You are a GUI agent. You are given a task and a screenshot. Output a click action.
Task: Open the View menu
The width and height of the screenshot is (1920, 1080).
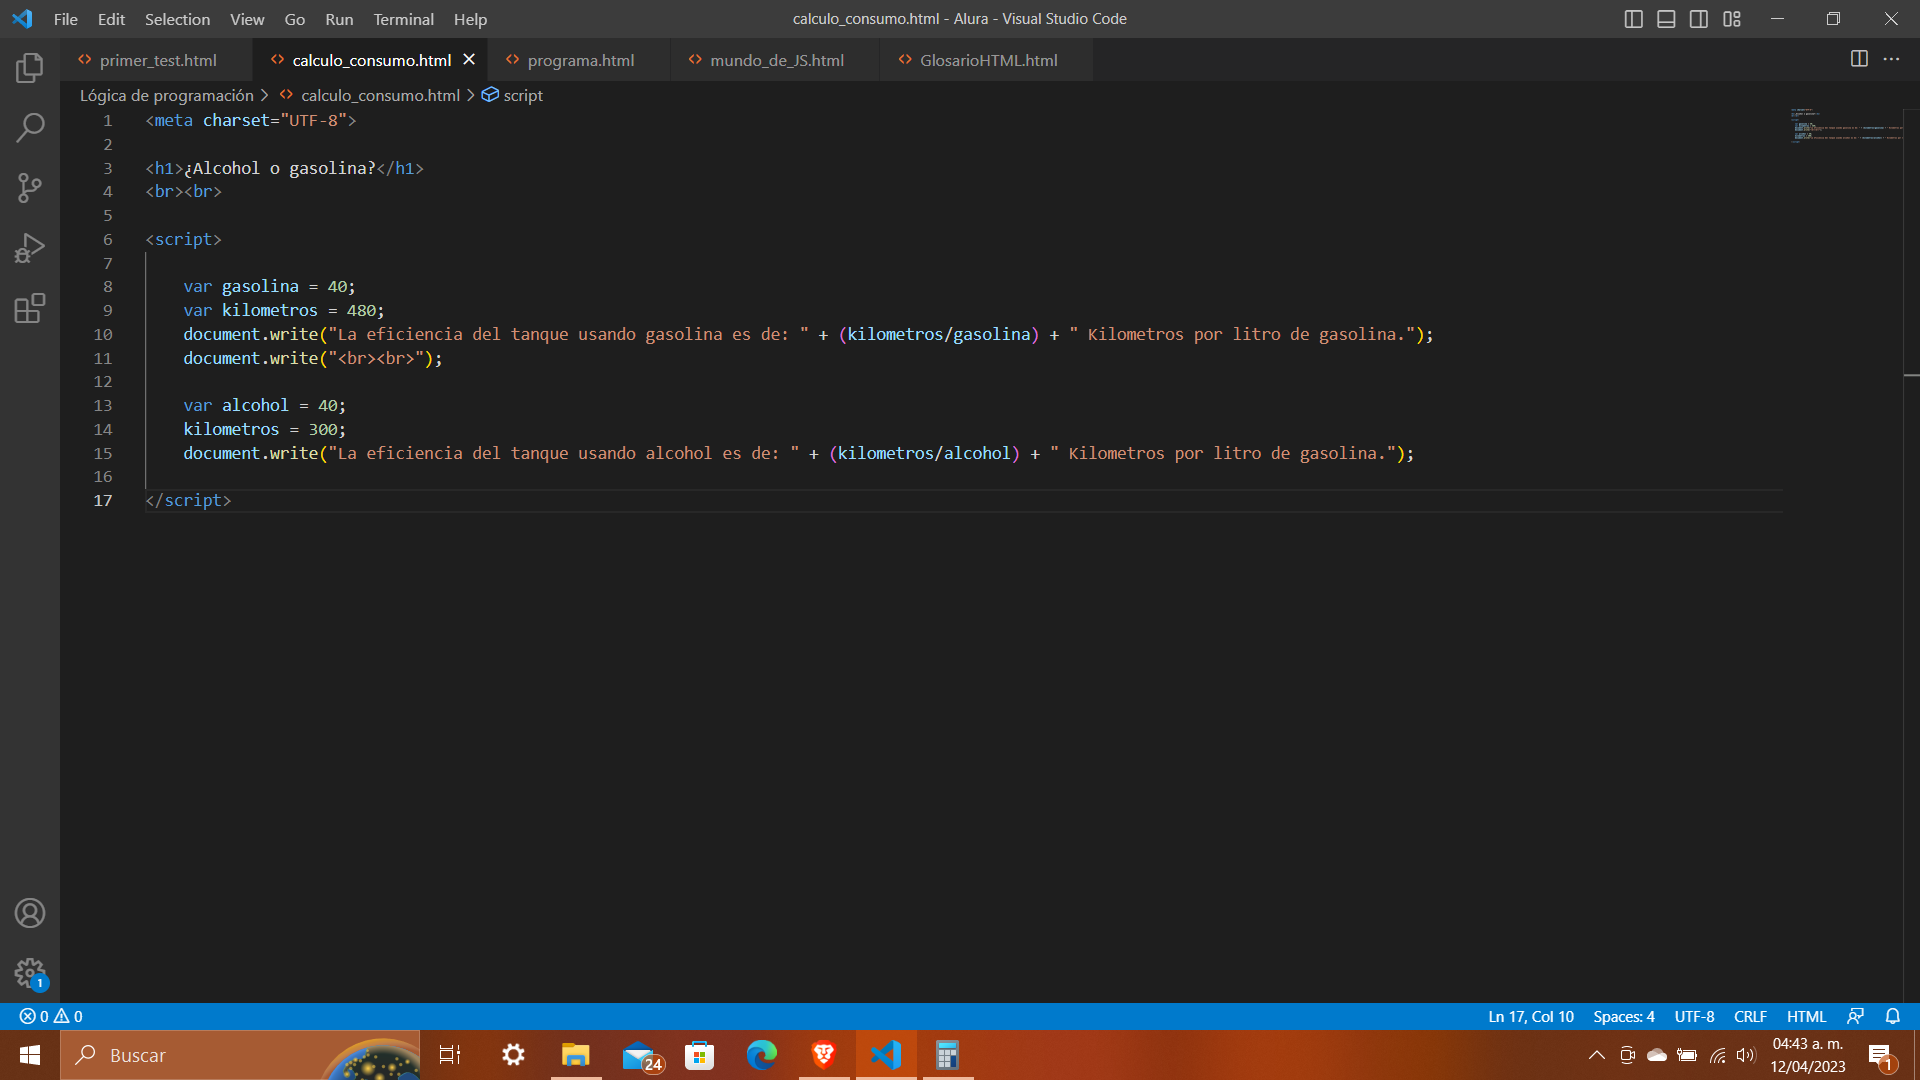pyautogui.click(x=247, y=19)
